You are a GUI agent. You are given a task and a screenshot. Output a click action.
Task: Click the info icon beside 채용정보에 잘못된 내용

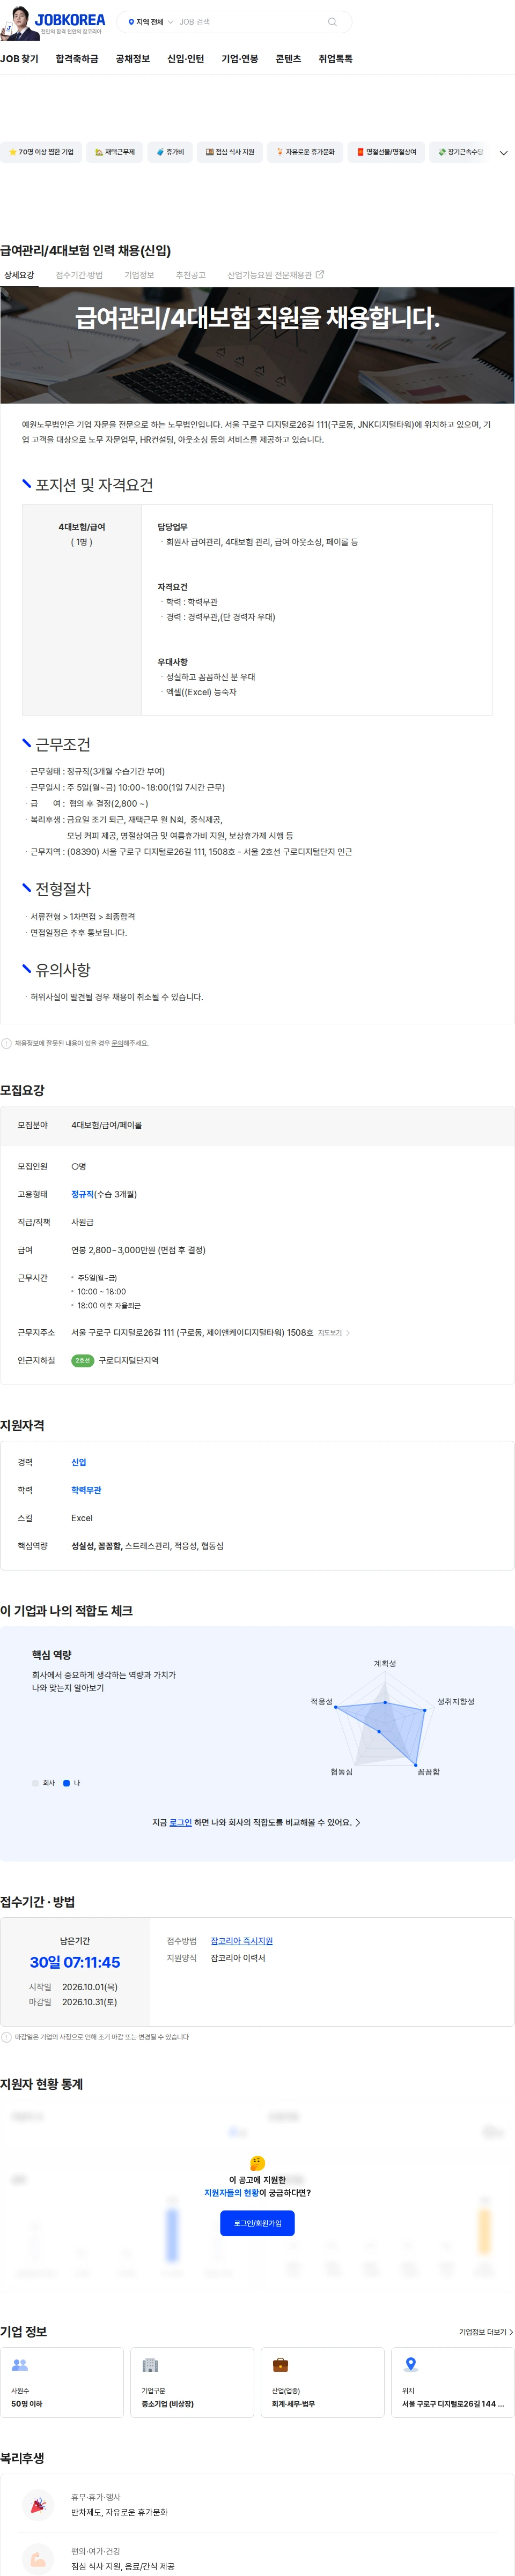pos(6,1043)
